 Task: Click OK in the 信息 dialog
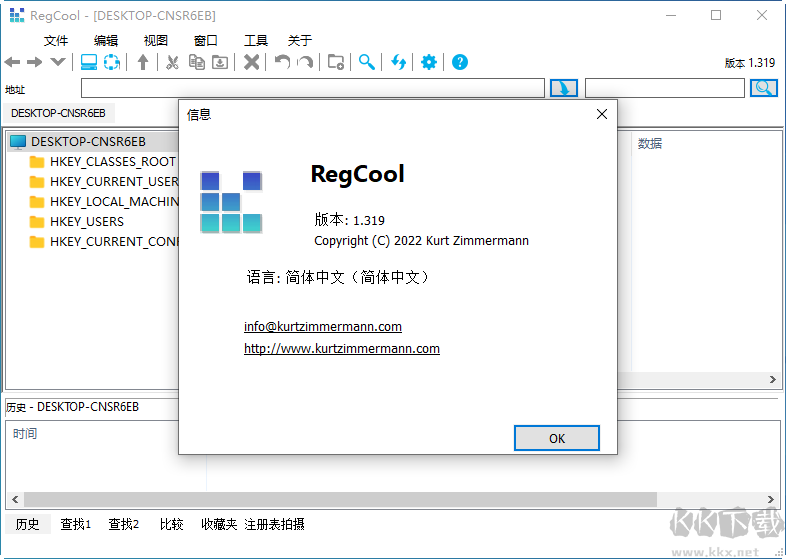click(x=557, y=438)
